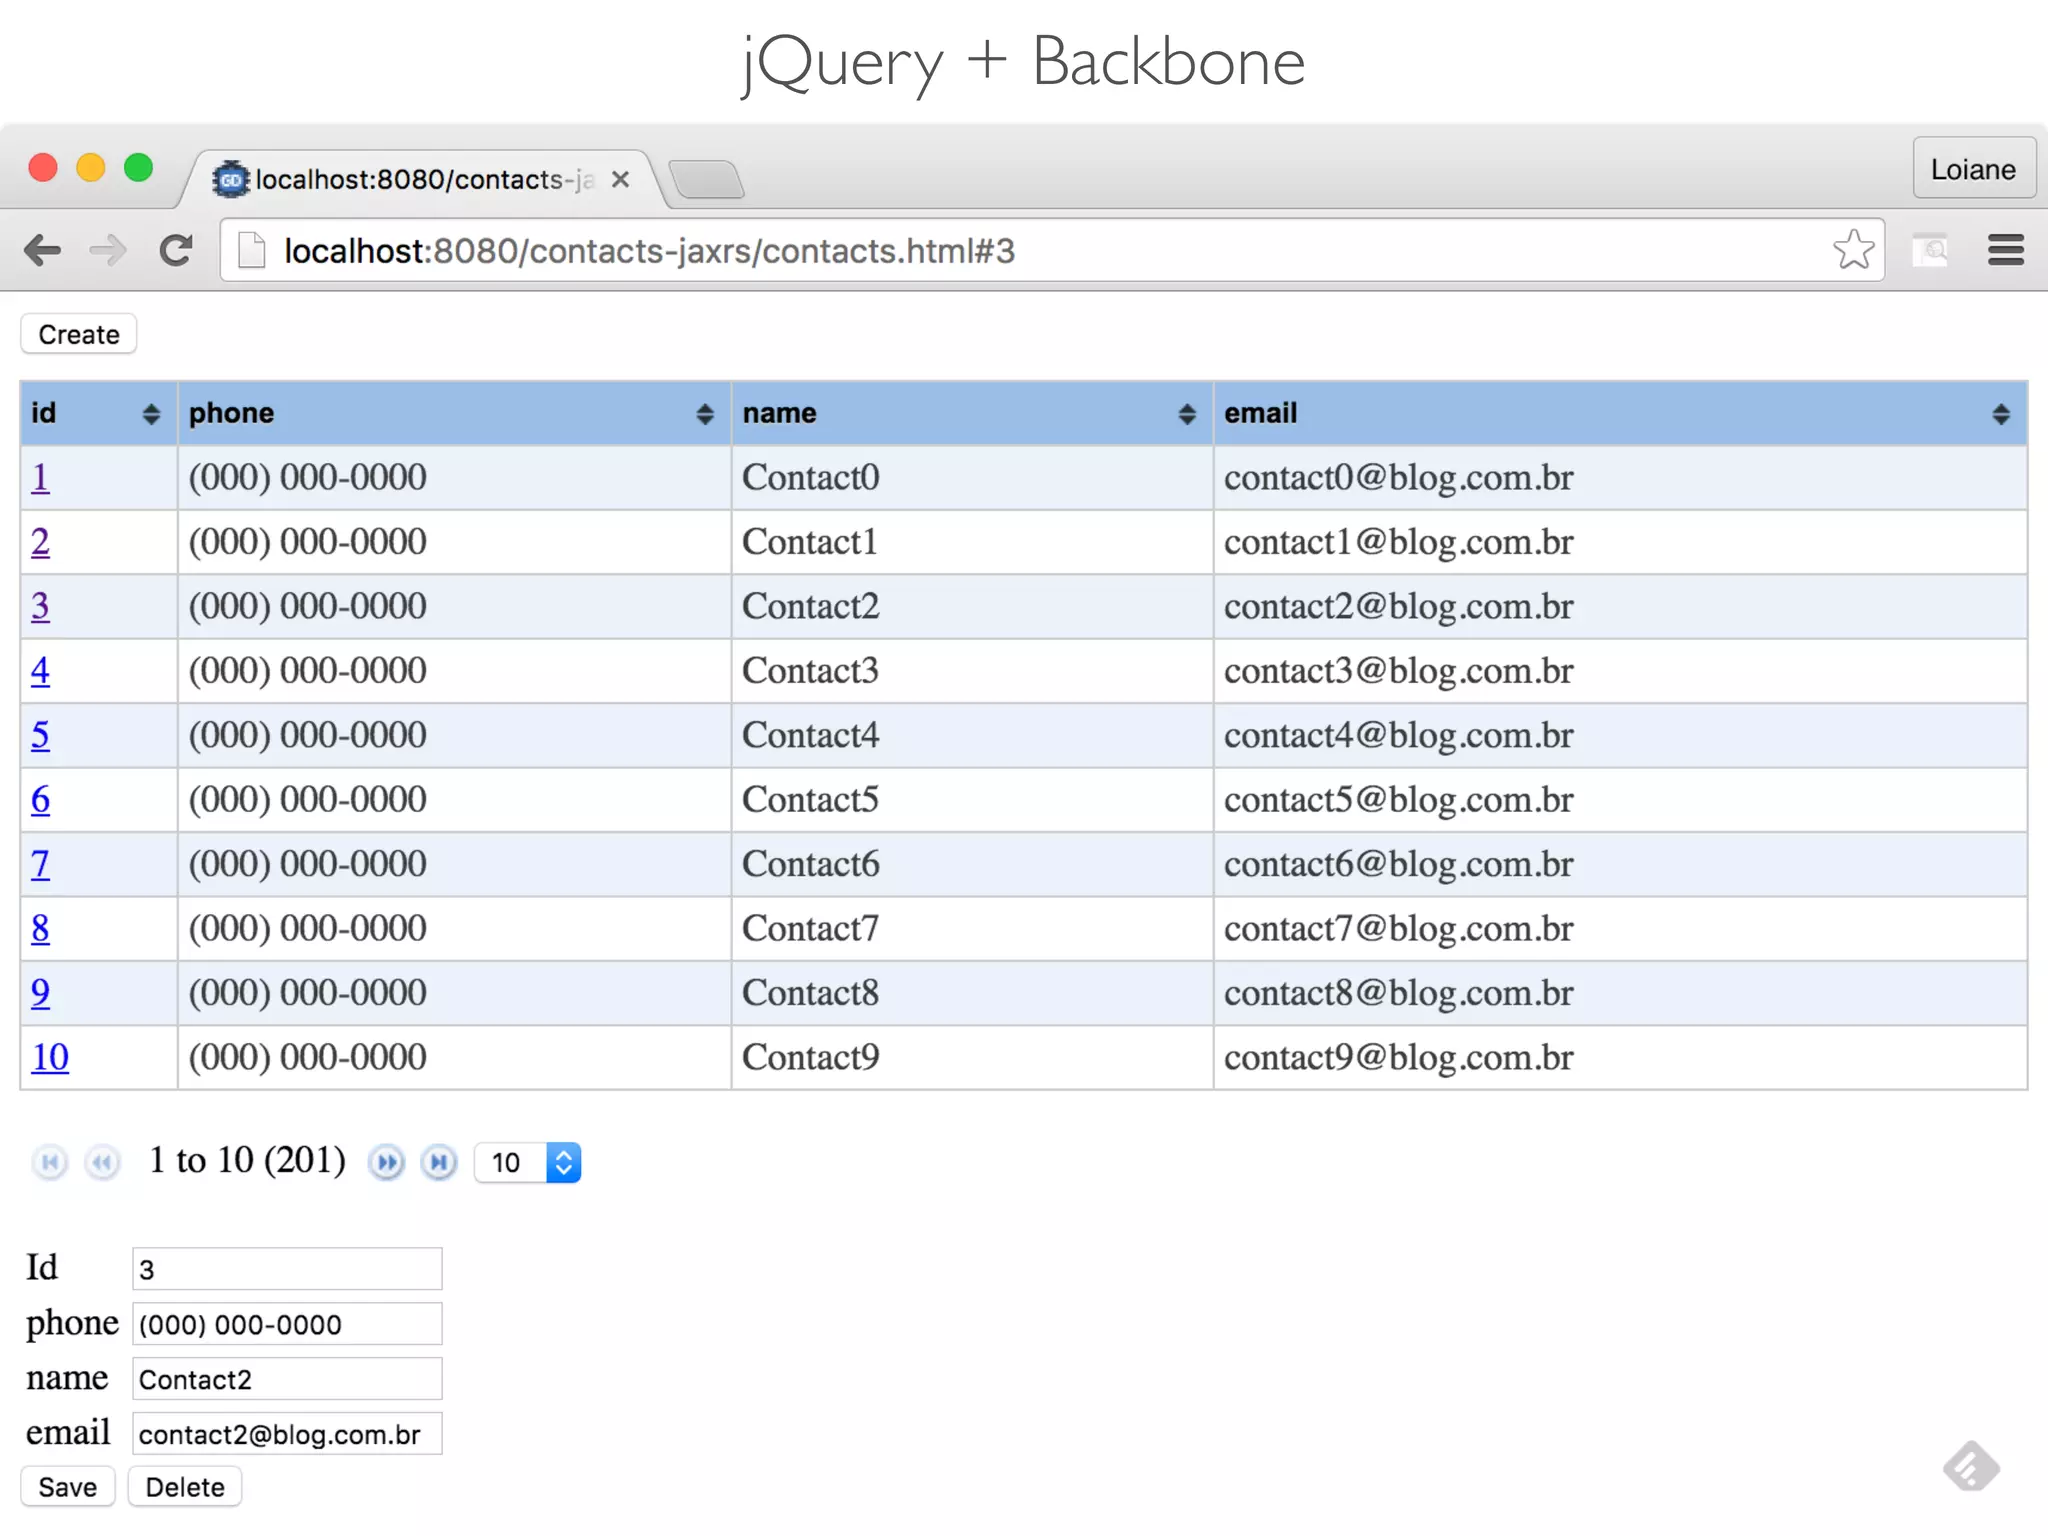Bookmark this page with the star icon
2048x1536 pixels.
pyautogui.click(x=1853, y=250)
